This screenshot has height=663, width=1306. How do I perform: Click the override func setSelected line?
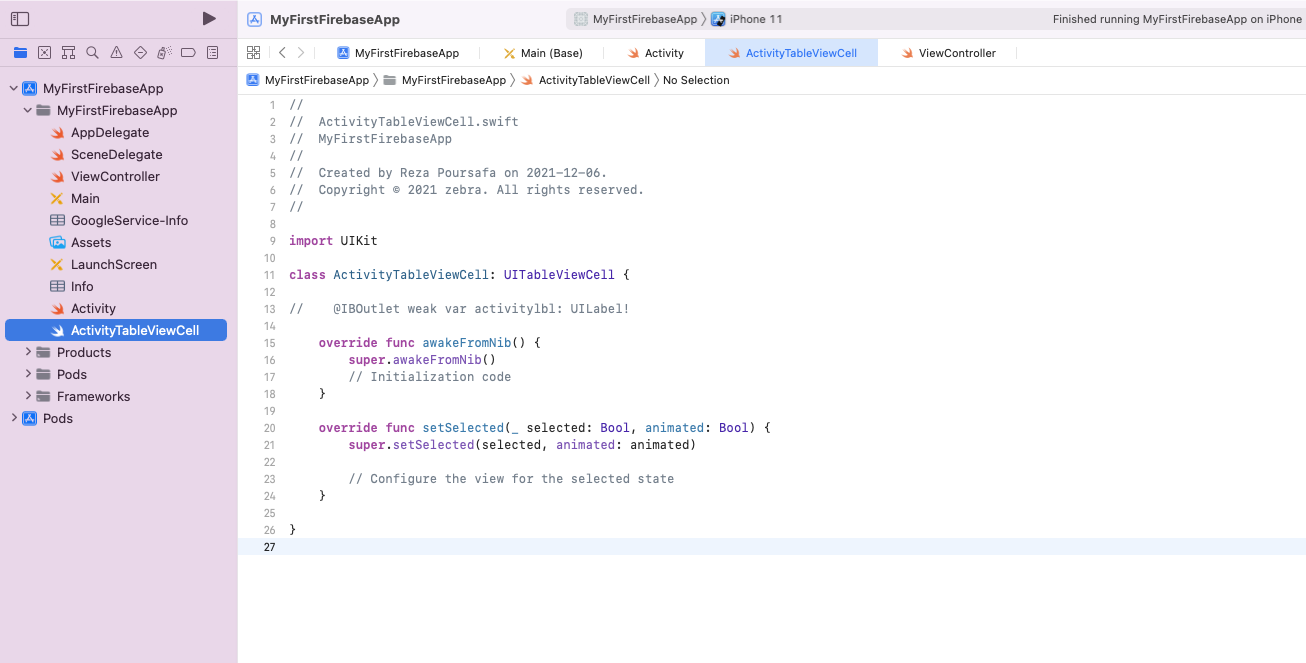(545, 428)
